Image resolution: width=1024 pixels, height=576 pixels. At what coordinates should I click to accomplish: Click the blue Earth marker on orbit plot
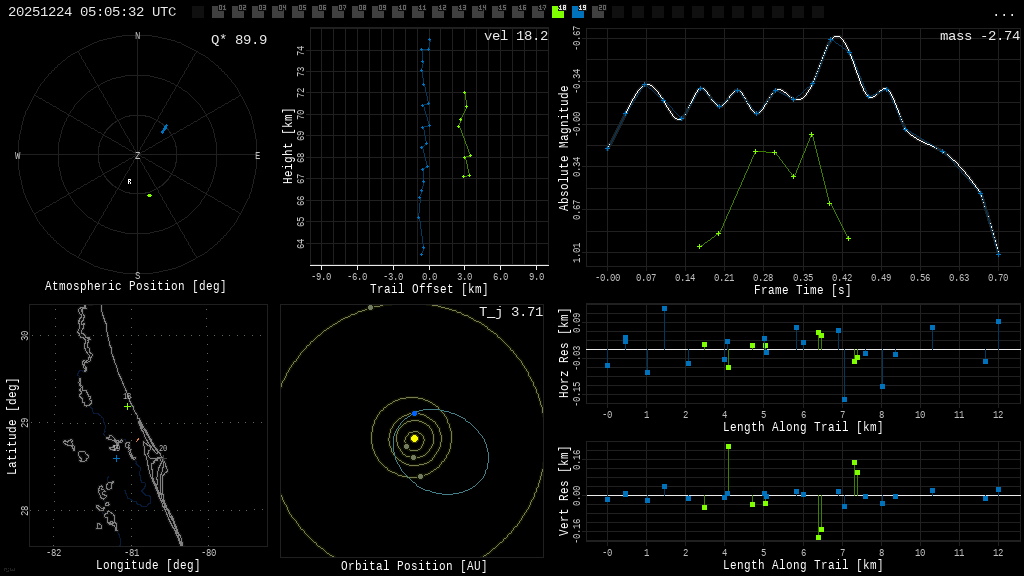(415, 413)
